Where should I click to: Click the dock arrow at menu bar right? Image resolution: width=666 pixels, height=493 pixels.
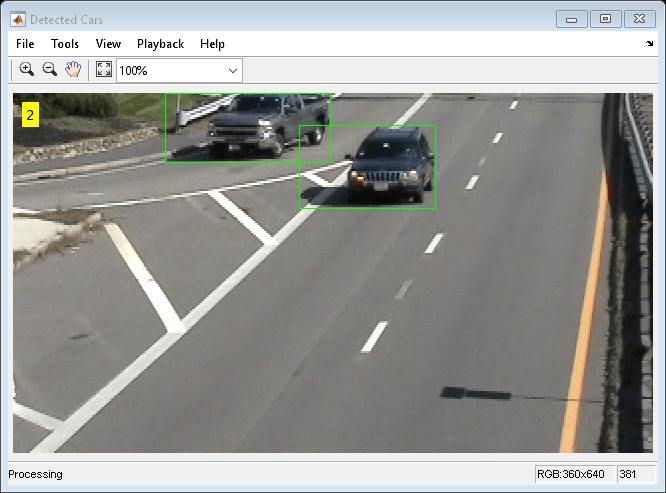pos(649,43)
